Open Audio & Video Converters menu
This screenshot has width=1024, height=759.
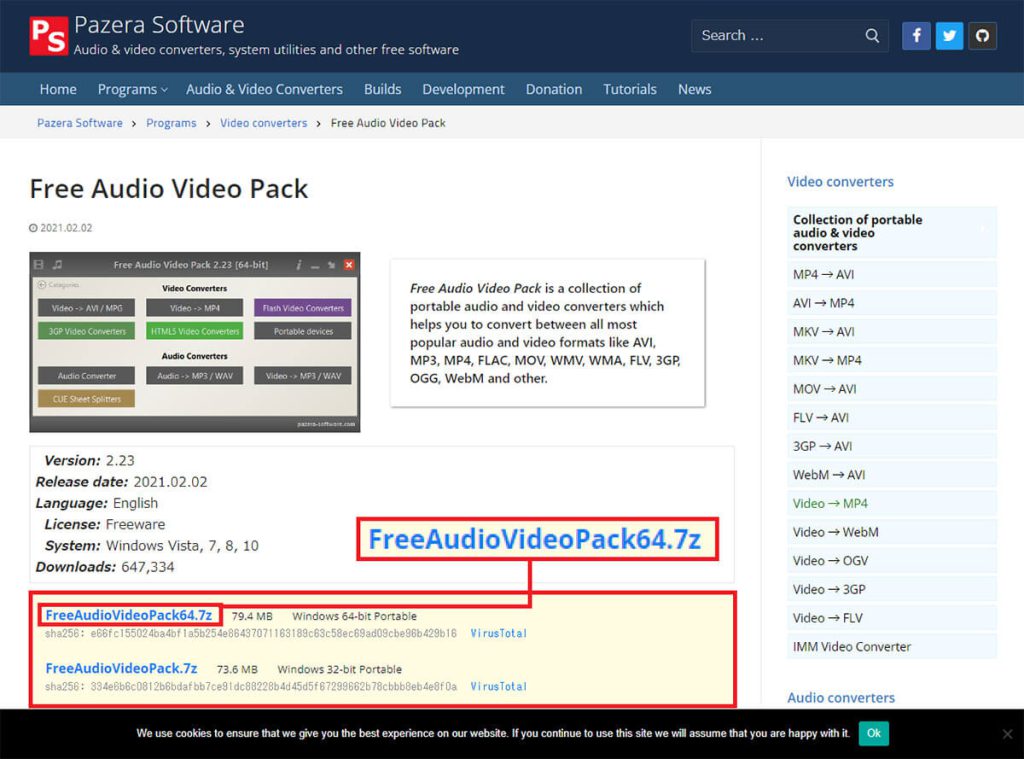tap(264, 89)
